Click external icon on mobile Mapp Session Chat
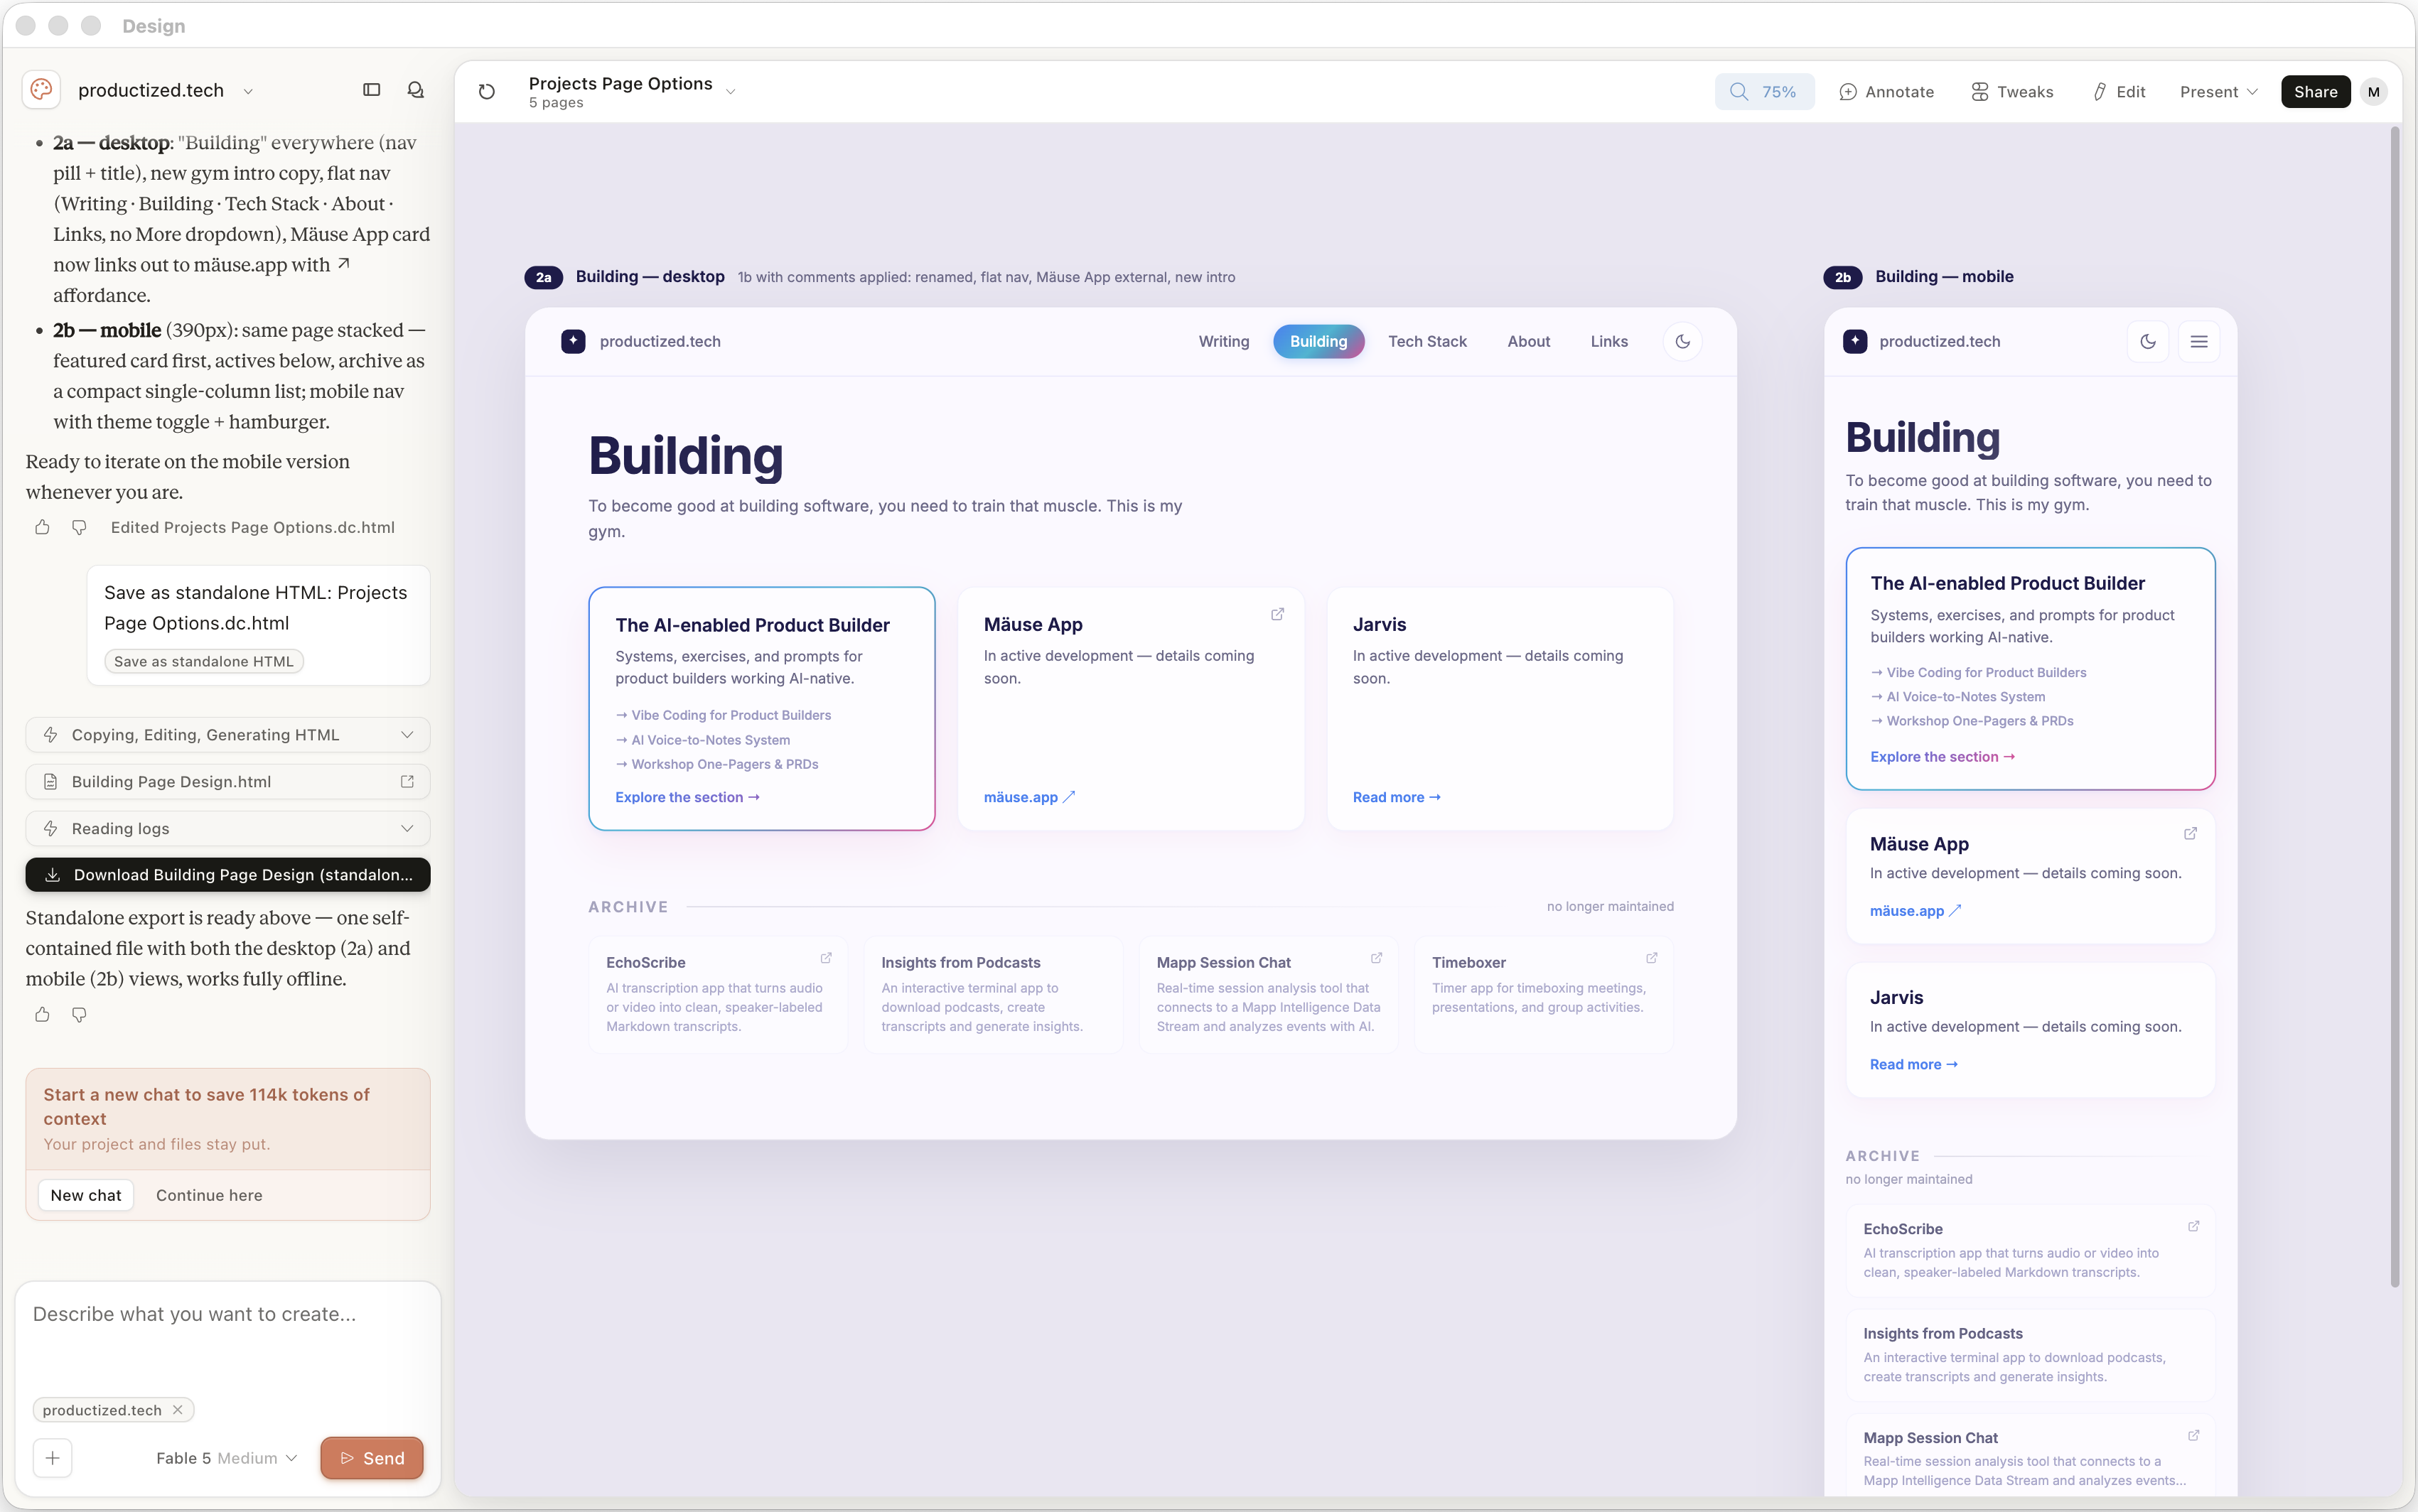This screenshot has height=1512, width=2418. [2193, 1435]
